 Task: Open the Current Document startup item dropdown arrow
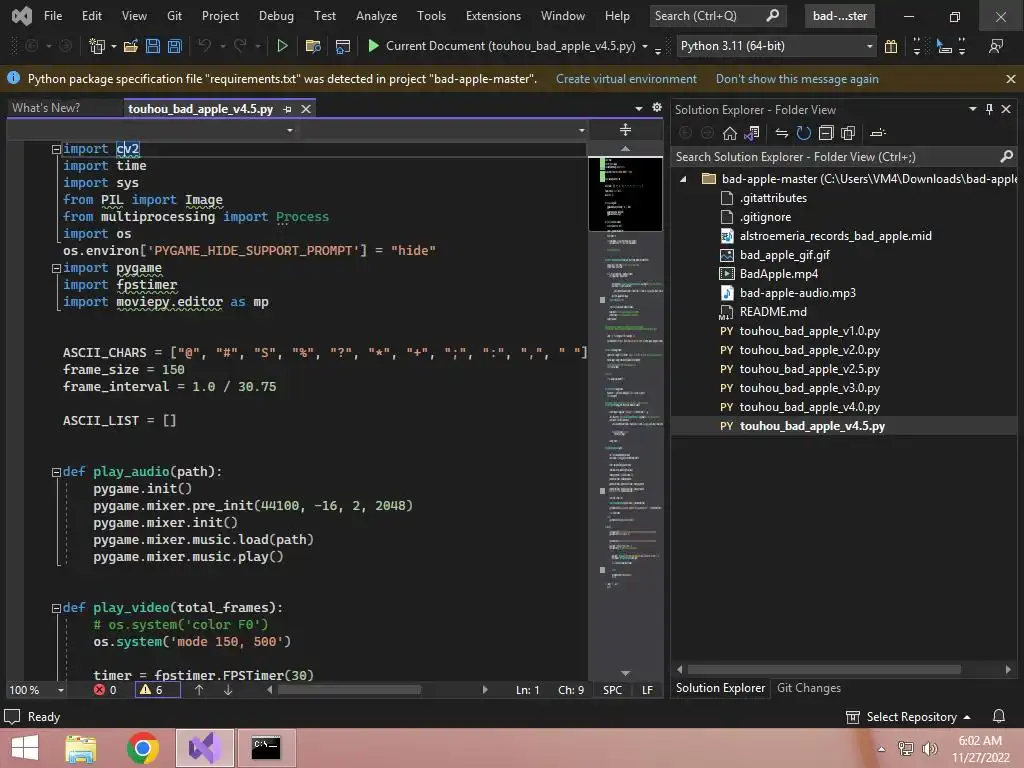click(x=645, y=46)
